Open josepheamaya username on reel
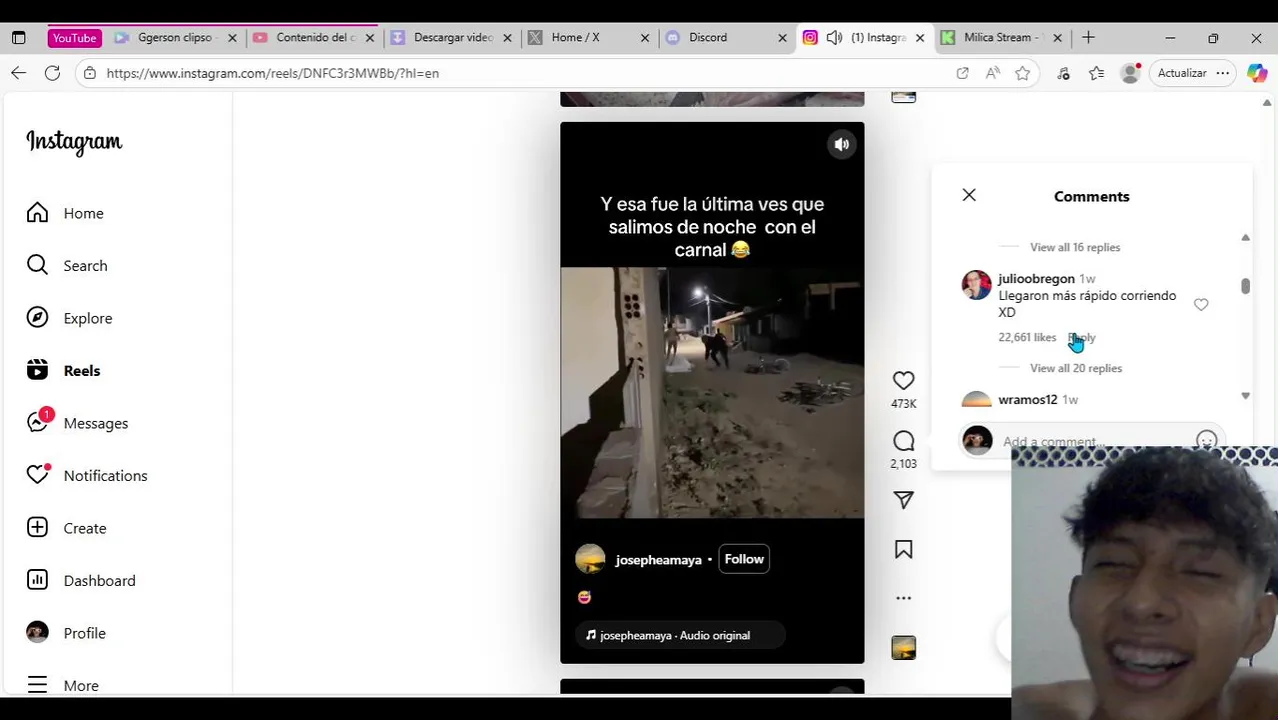The height and width of the screenshot is (720, 1278). point(658,560)
